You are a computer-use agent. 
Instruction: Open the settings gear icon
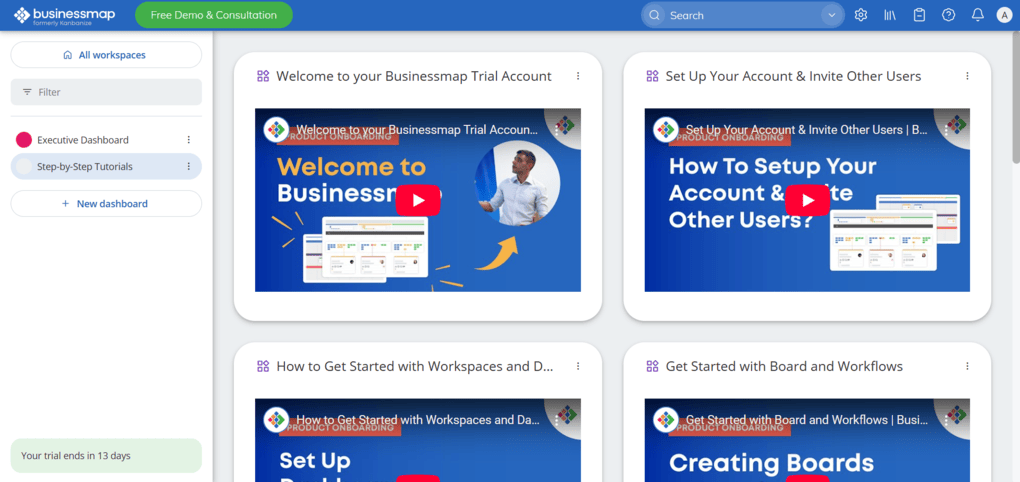pos(861,15)
